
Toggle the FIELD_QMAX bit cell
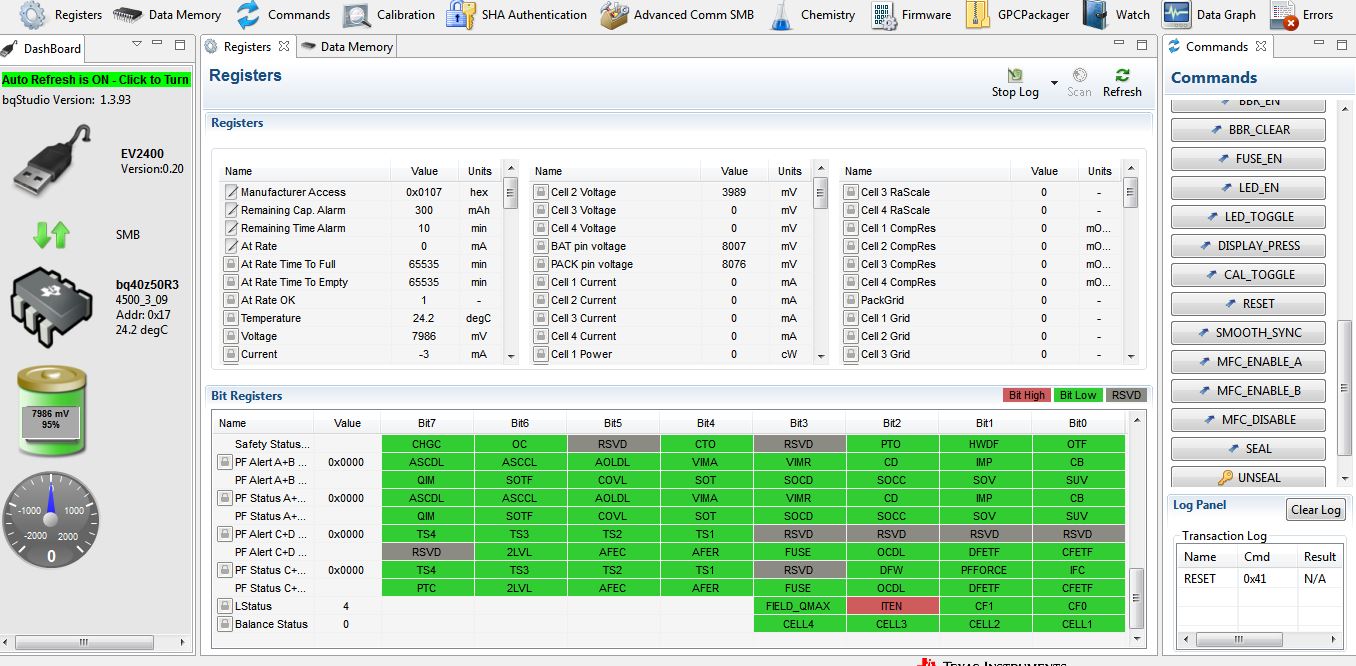(798, 606)
